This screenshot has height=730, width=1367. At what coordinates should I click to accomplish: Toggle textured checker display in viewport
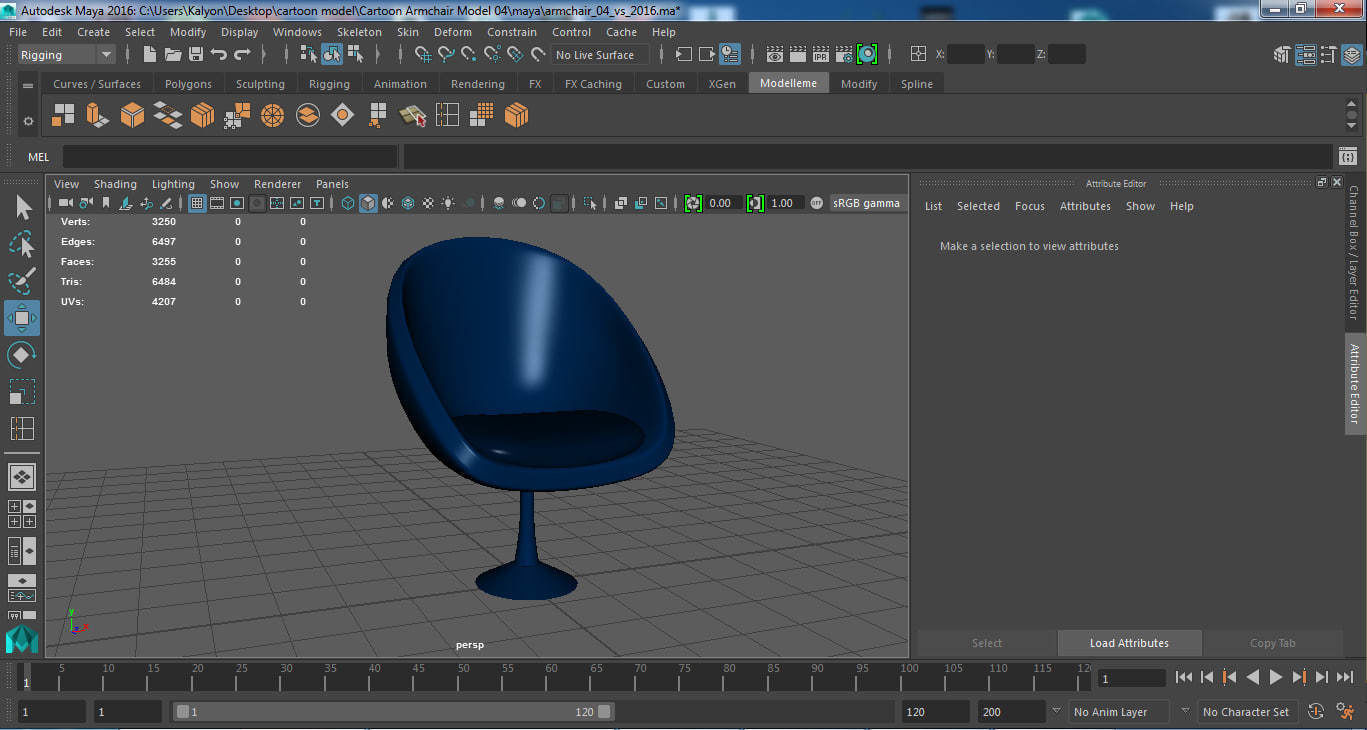[x=429, y=203]
